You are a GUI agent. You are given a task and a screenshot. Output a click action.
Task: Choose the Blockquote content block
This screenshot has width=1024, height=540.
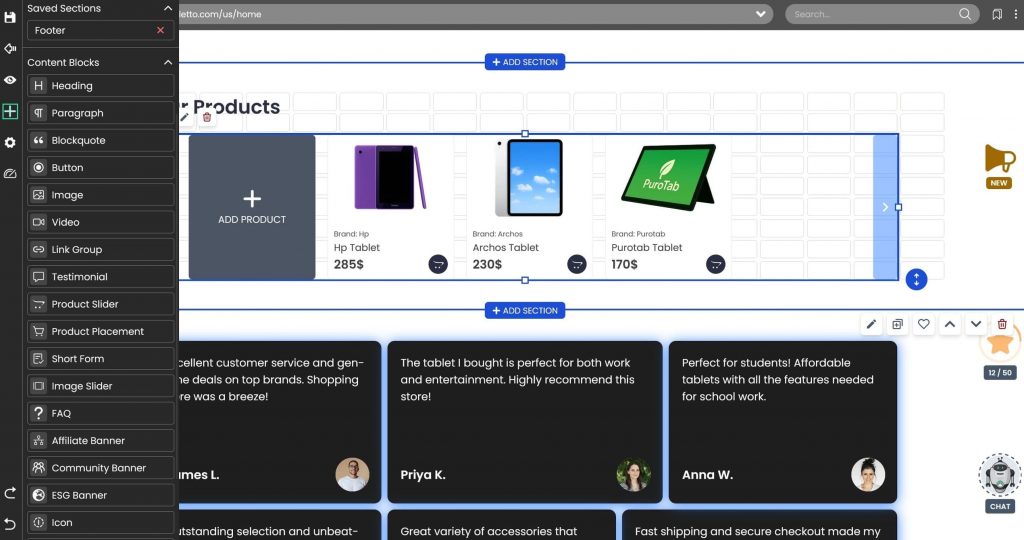point(101,140)
